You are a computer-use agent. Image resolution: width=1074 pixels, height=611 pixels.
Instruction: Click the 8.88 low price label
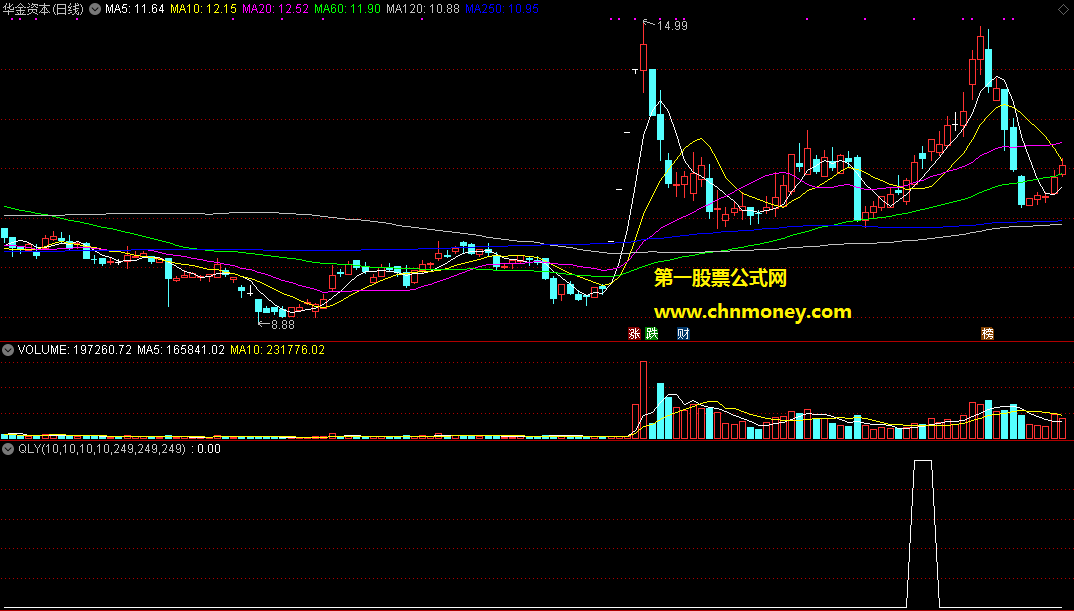pyautogui.click(x=282, y=325)
